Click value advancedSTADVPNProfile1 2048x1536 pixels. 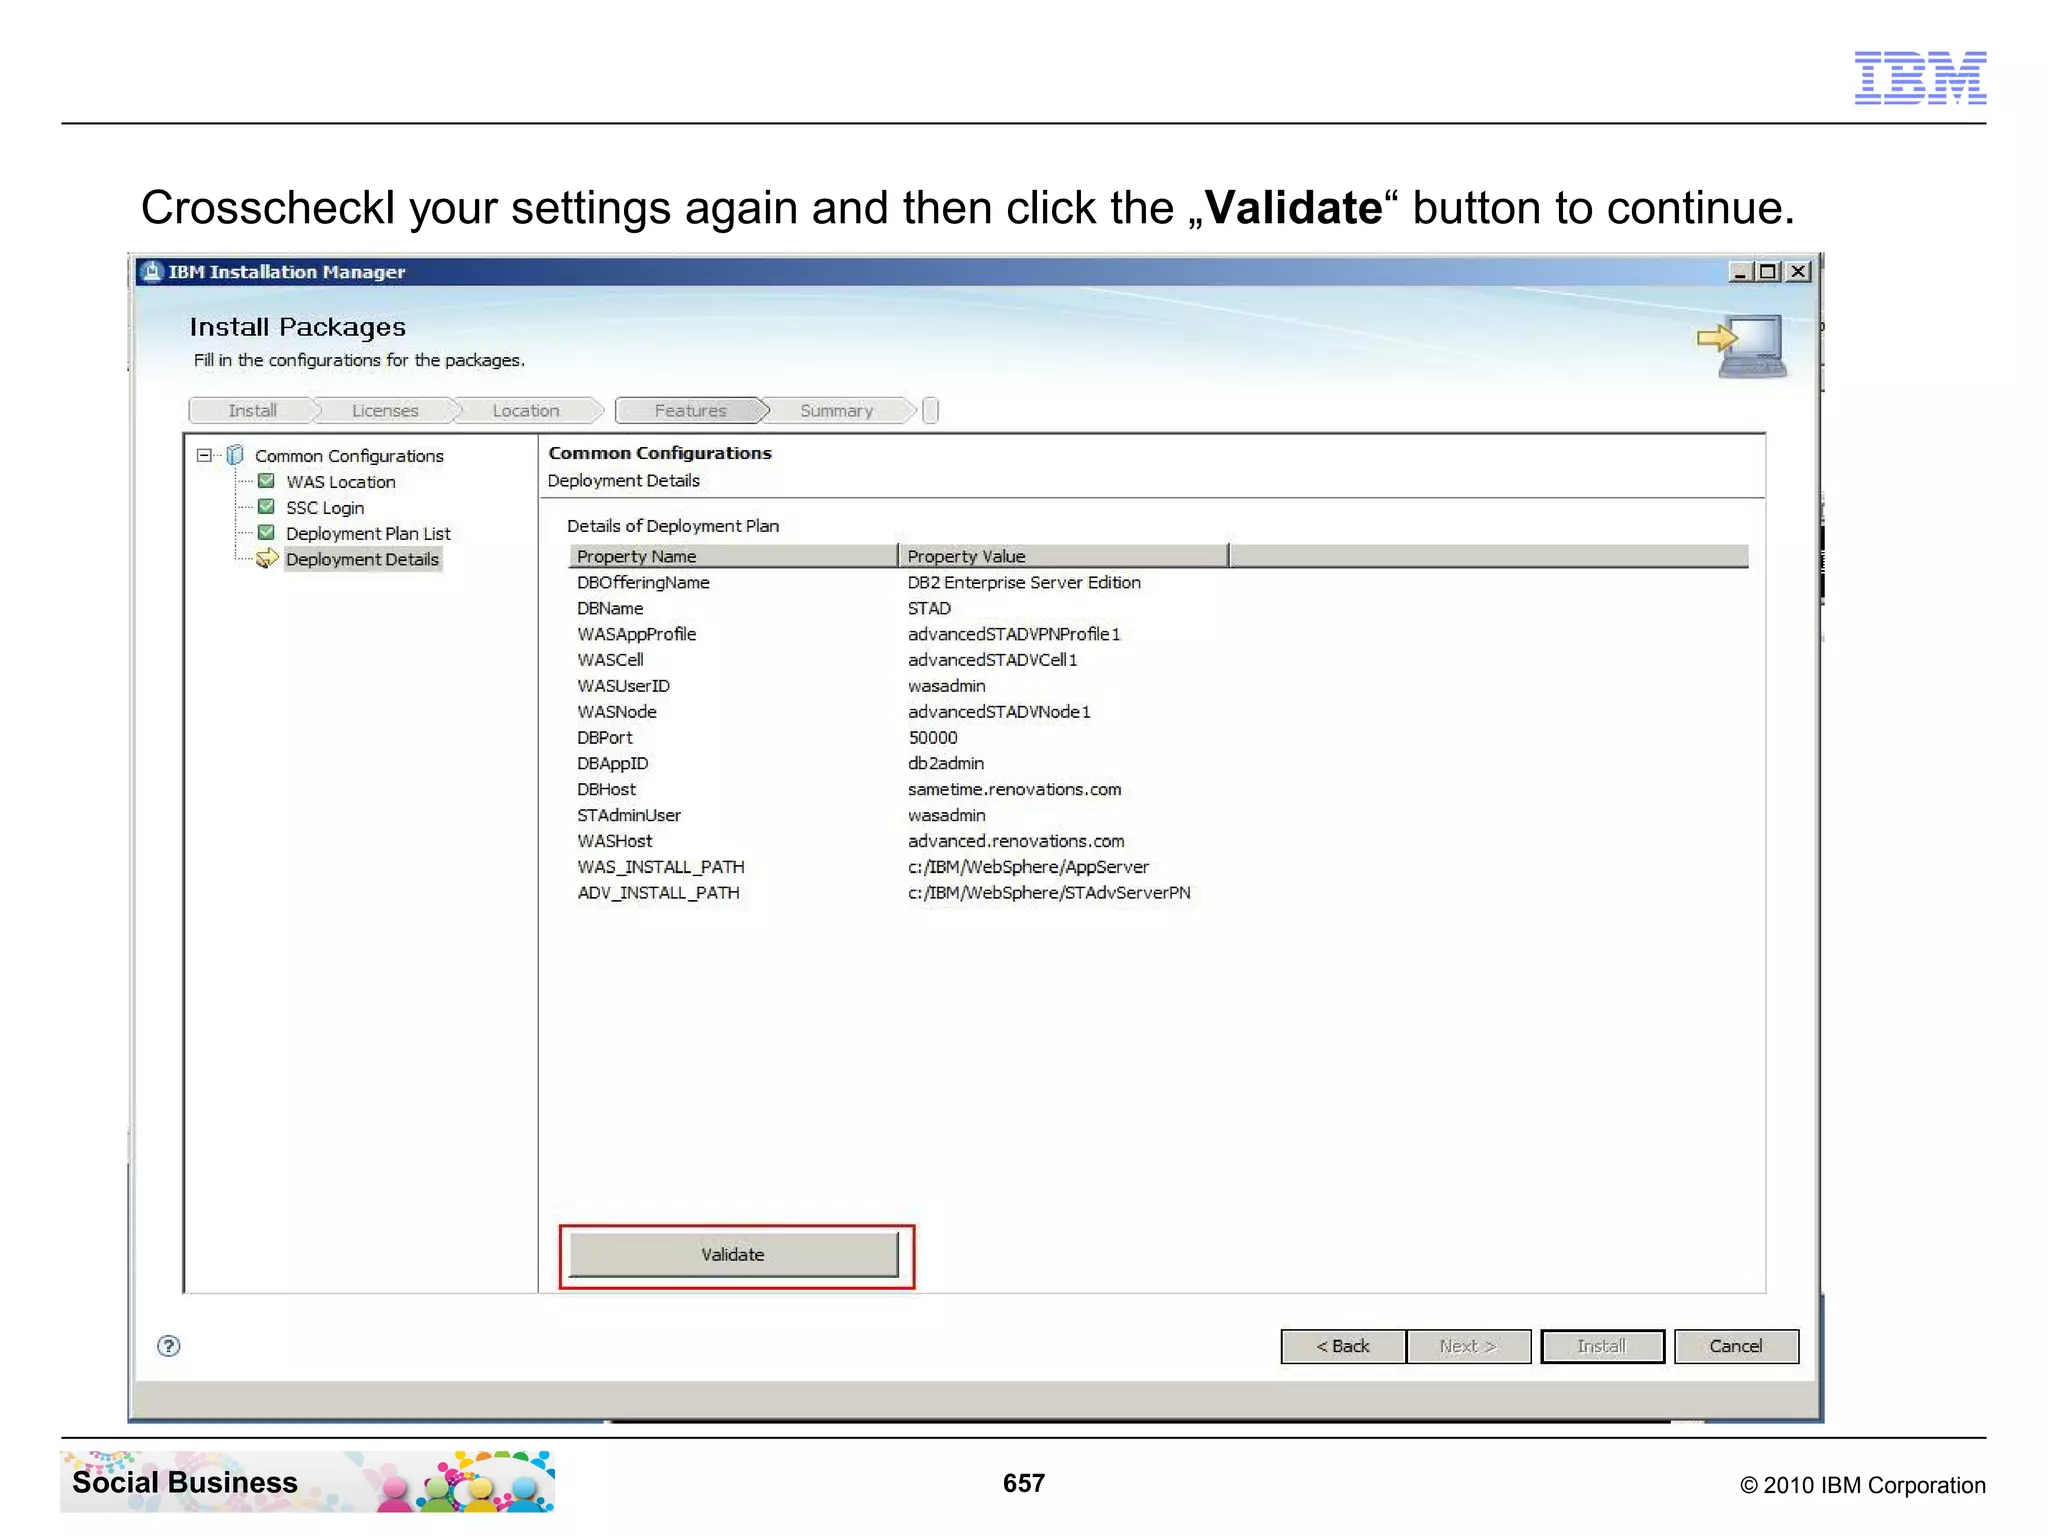coord(1014,634)
